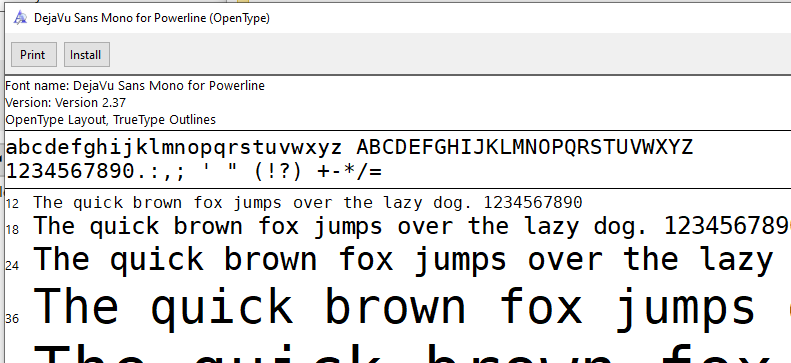Click the size 24 label
This screenshot has height=363, width=791.
tap(12, 265)
